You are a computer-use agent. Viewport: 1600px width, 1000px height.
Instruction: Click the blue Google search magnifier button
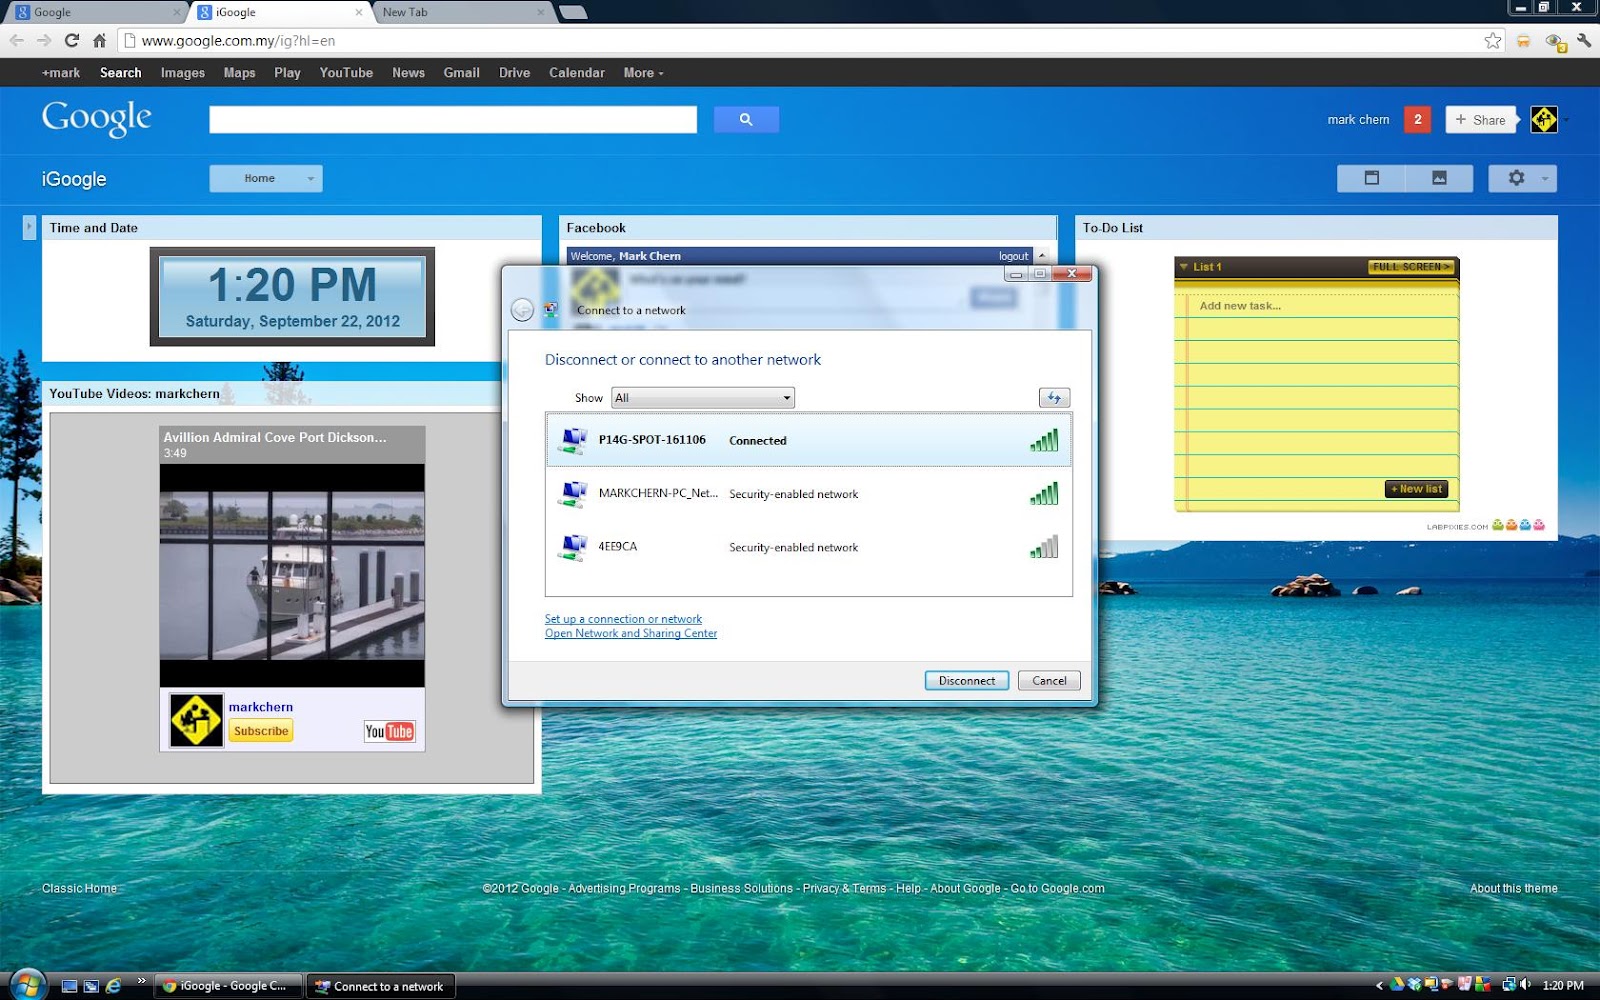point(746,119)
